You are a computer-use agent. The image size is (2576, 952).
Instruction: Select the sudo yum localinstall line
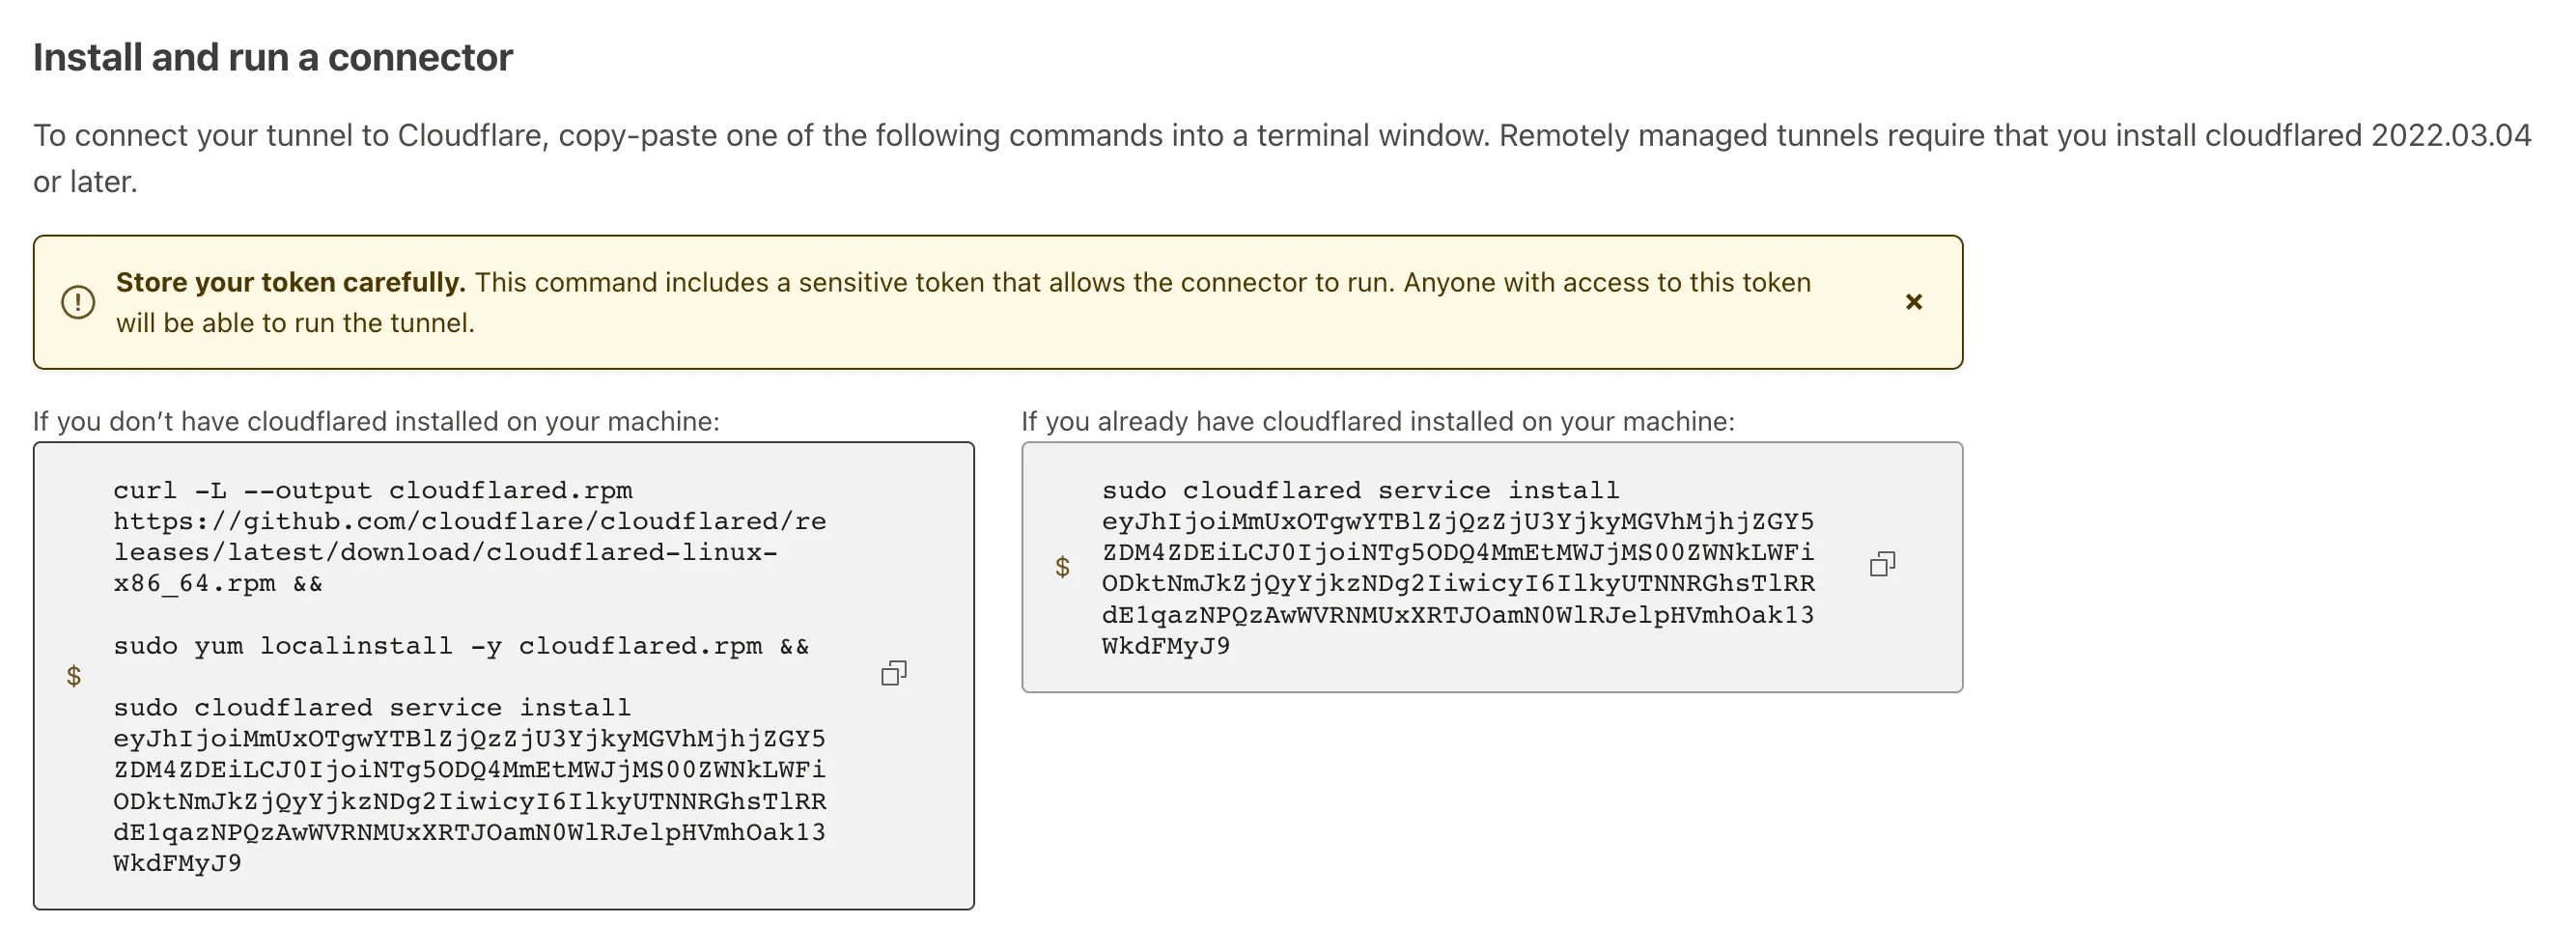tap(461, 647)
